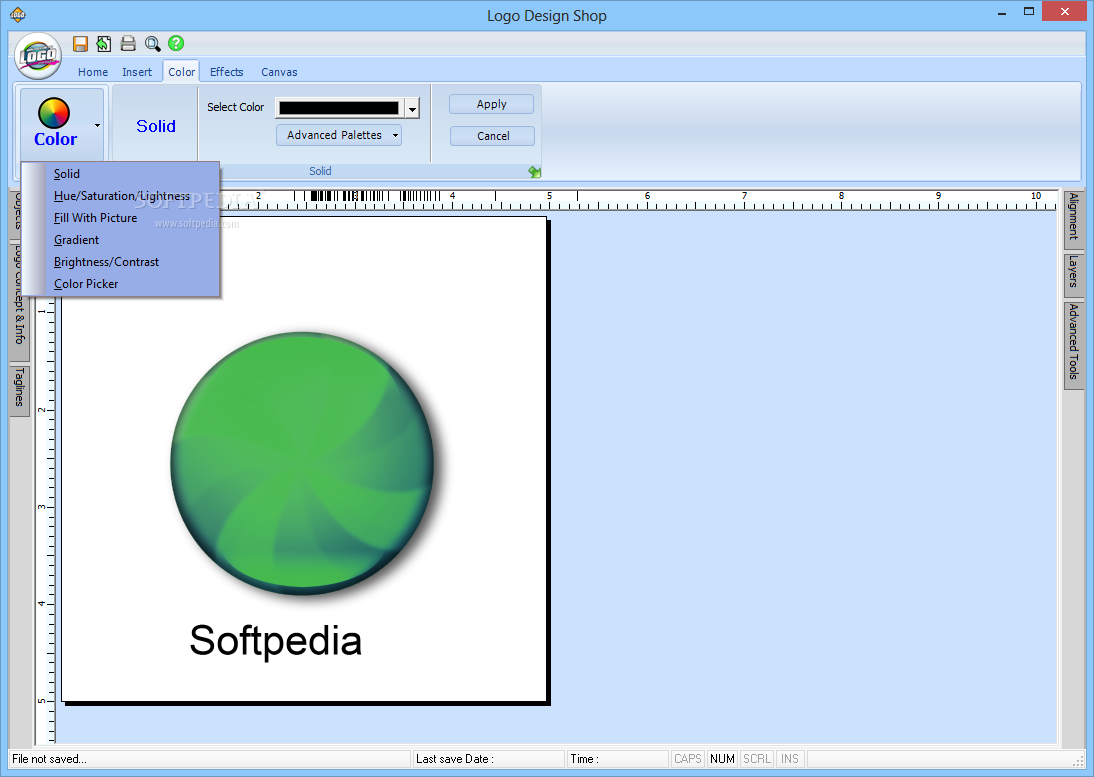This screenshot has height=777, width=1094.
Task: Switch to the Home ribbon tab
Action: pos(93,72)
